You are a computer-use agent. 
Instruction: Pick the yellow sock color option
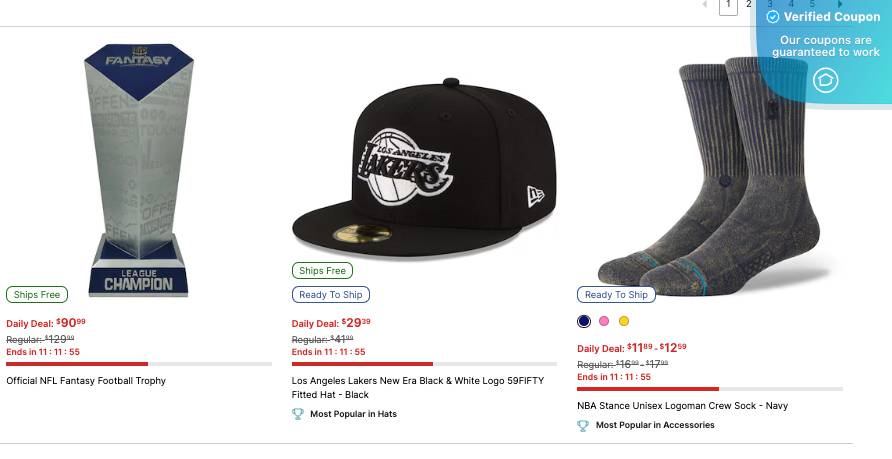tap(624, 321)
